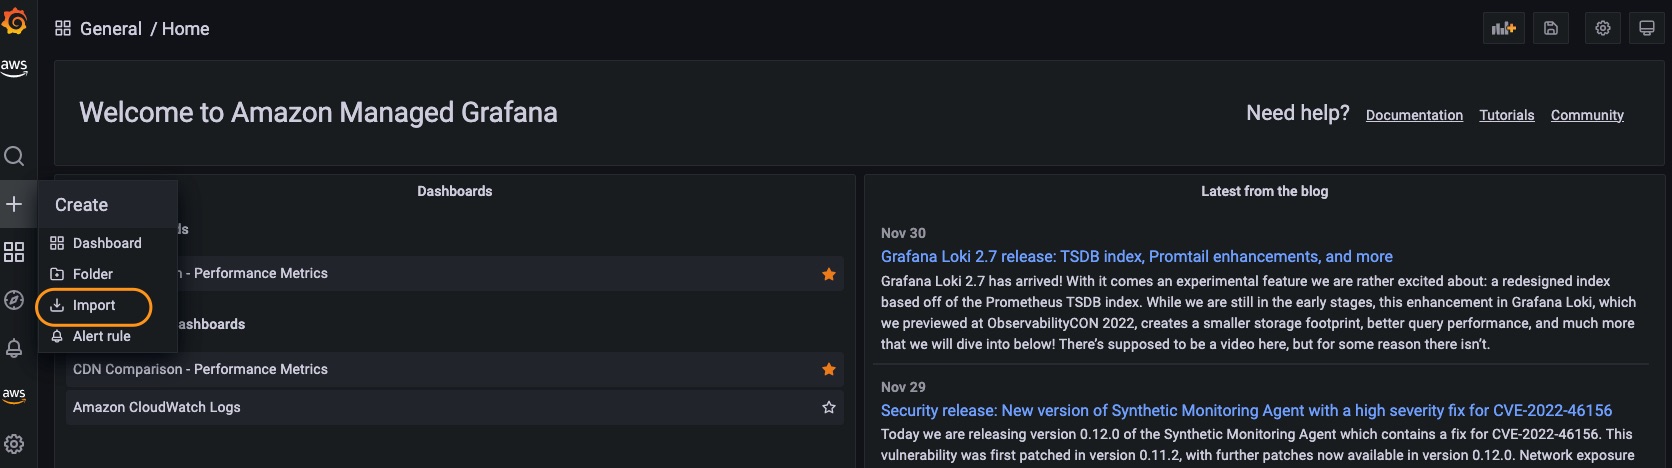
Task: Open the Security release Synthetic Monitoring Agent post
Action: (1246, 410)
